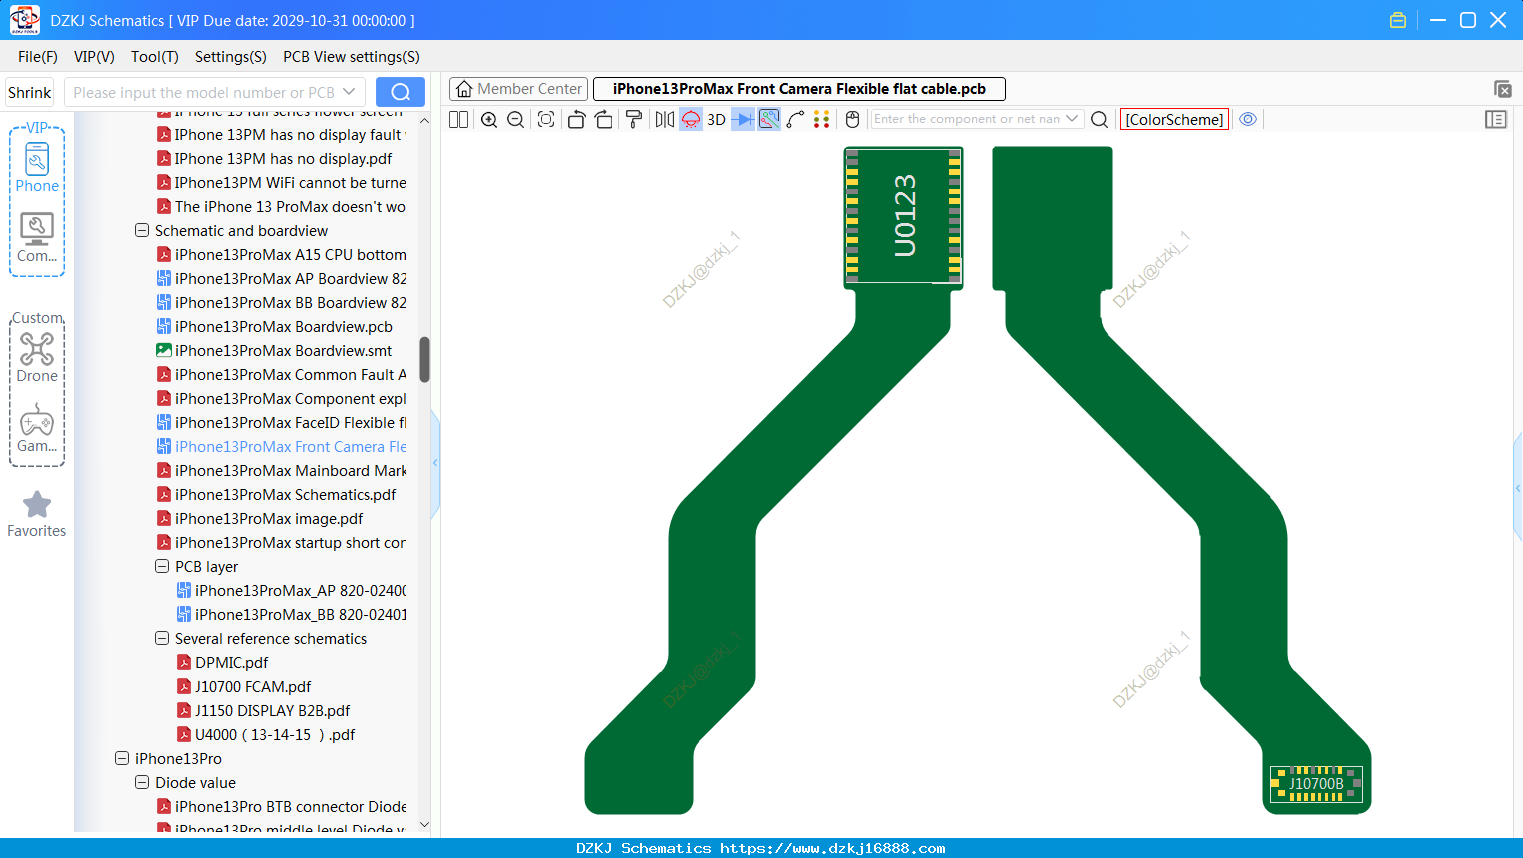Screen dimensions: 1523x858
Task: Click the zoom in magnifier icon
Action: [x=489, y=119]
